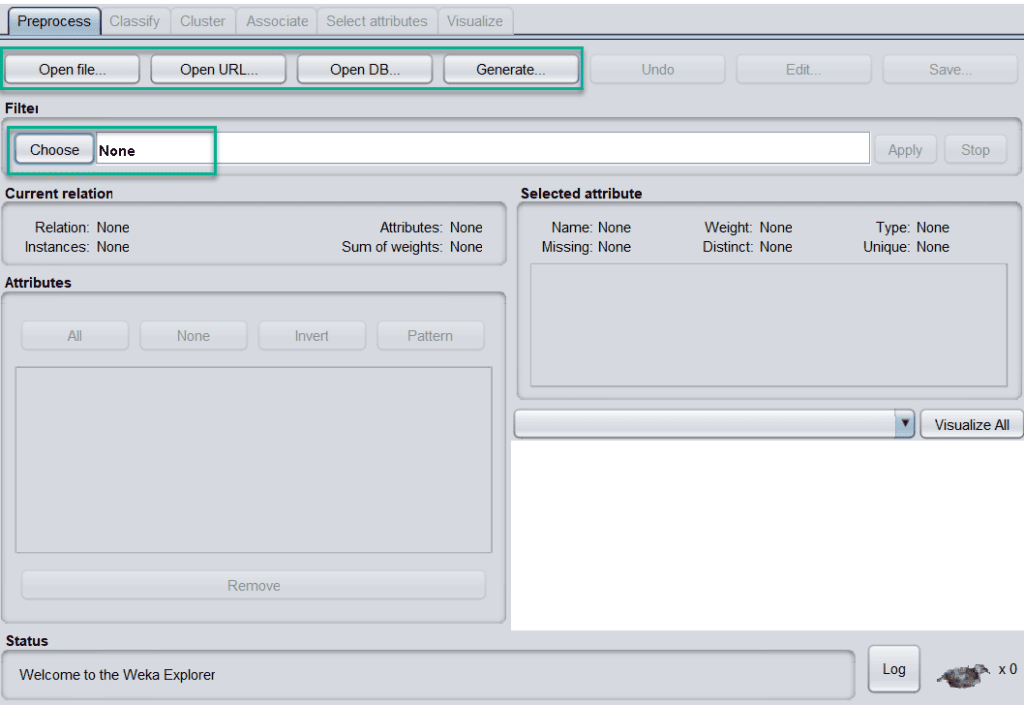Click the Apply filter button
This screenshot has height=705, width=1024.
click(x=904, y=149)
